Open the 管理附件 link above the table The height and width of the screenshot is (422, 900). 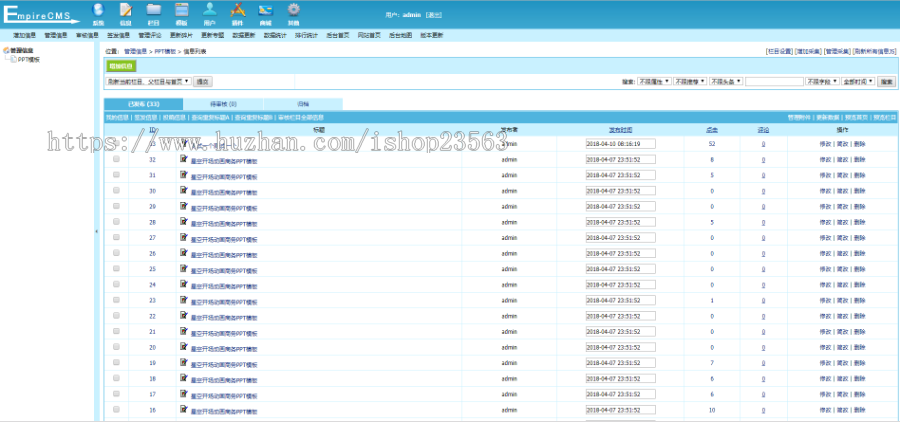click(799, 117)
